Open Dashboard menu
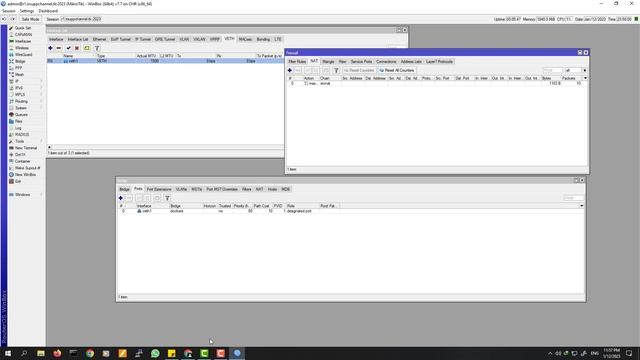640x360 pixels. [x=48, y=11]
